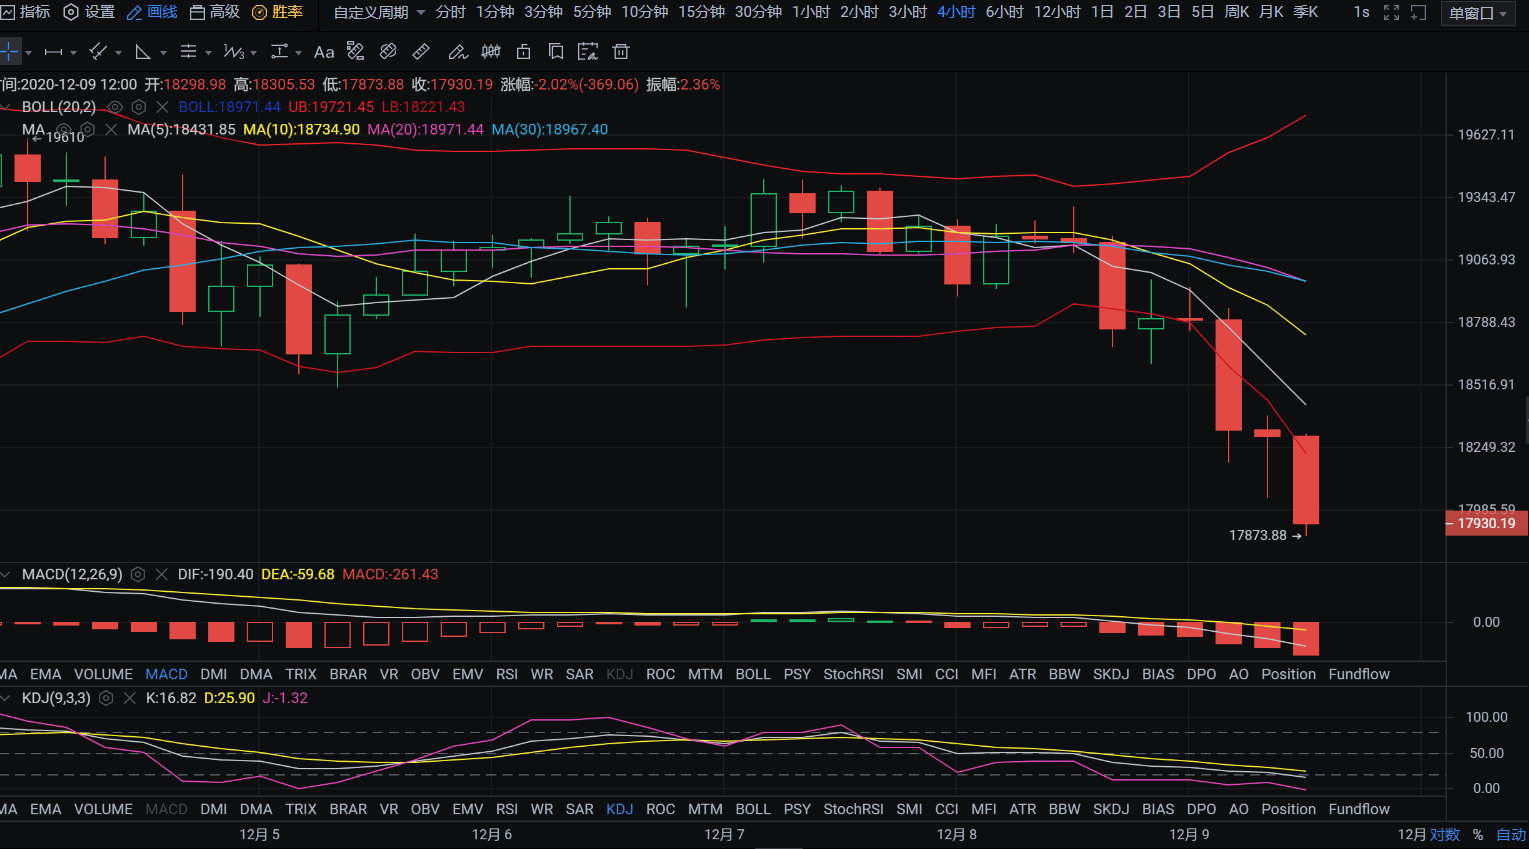Image resolution: width=1529 pixels, height=849 pixels.
Task: Switch to the 1日 timeframe tab
Action: point(1102,12)
